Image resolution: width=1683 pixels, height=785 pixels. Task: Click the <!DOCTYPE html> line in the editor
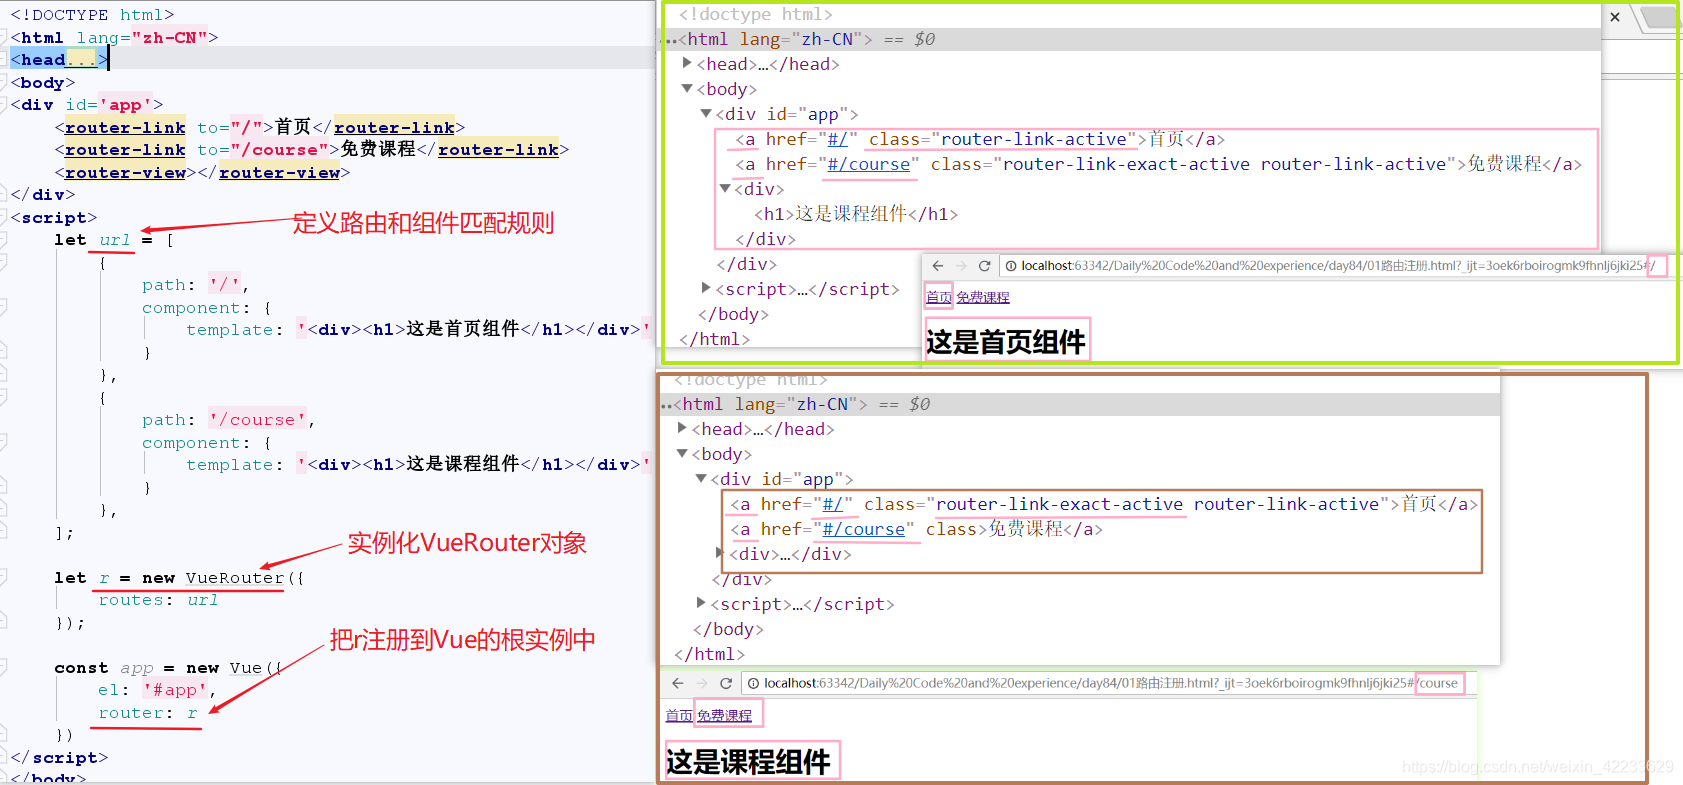(92, 15)
